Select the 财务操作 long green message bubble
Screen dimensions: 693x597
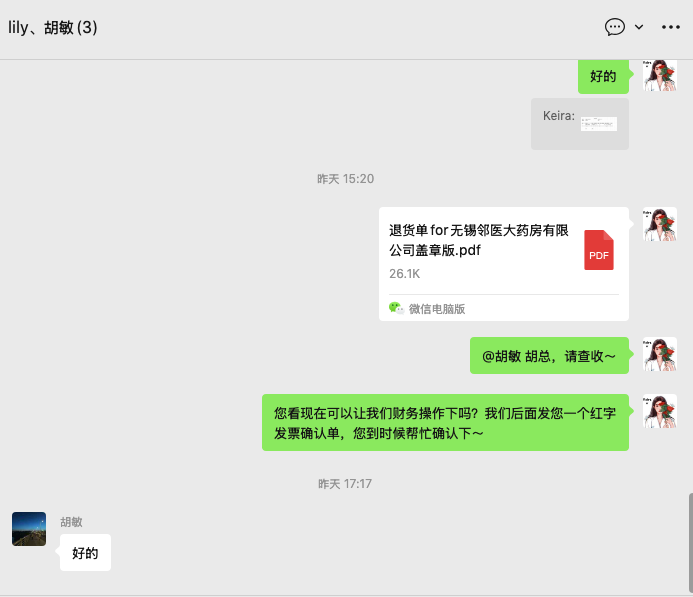(x=445, y=422)
